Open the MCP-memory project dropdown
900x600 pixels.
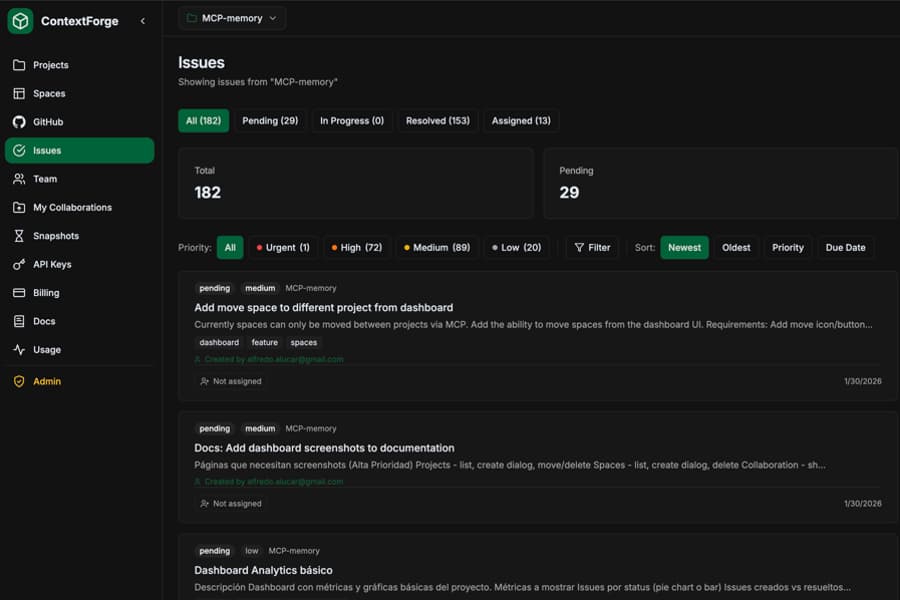pos(231,17)
